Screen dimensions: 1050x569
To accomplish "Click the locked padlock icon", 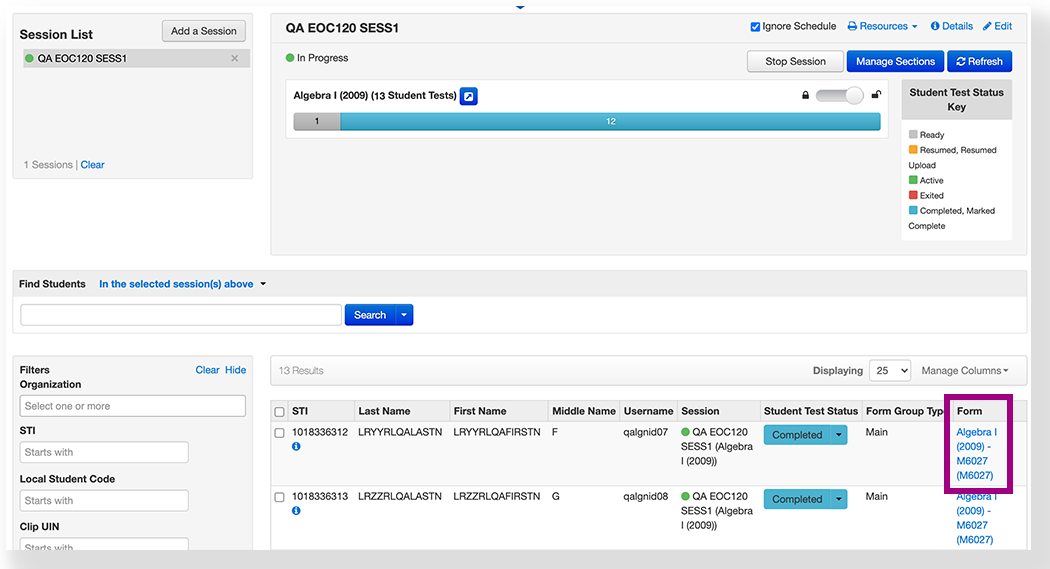I will [x=805, y=96].
